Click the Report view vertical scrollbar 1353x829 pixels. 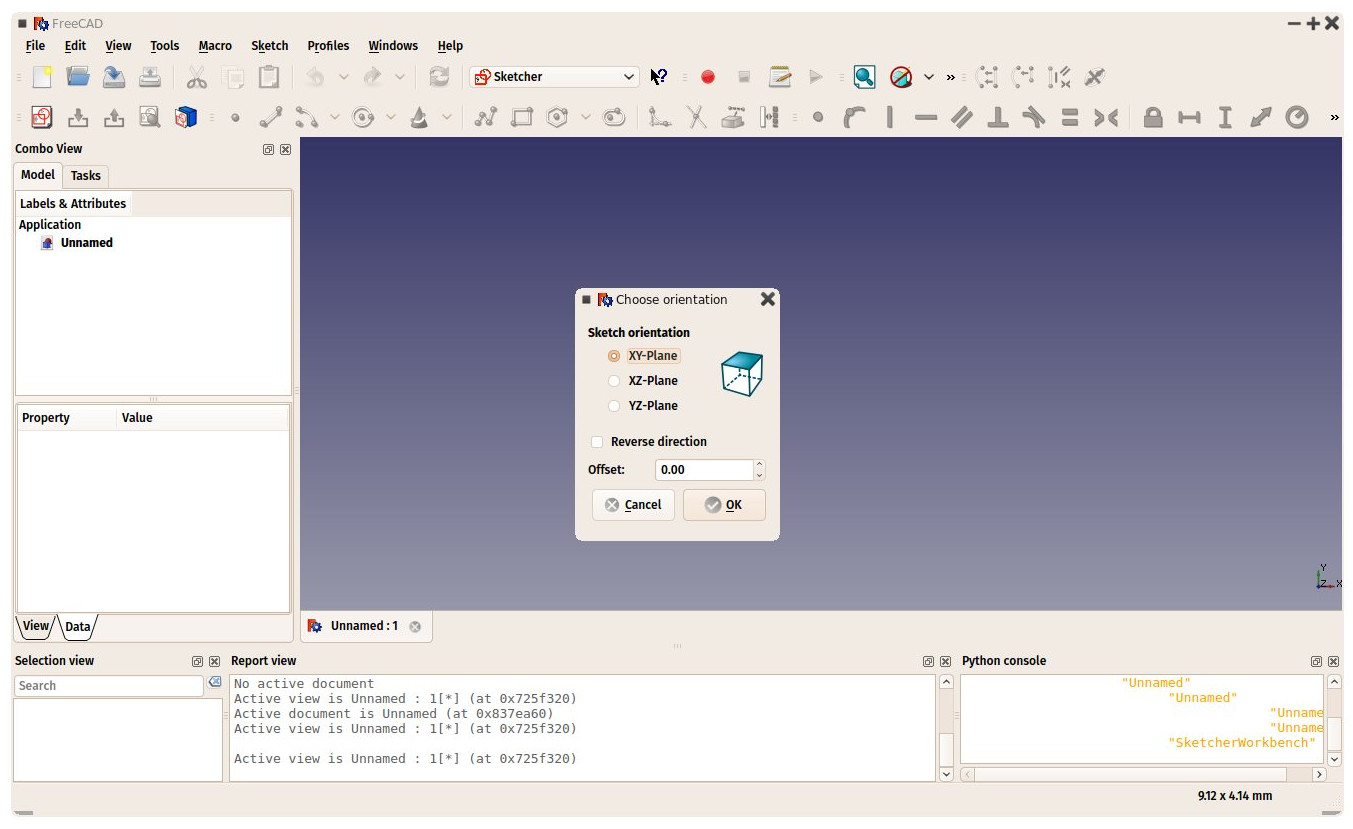click(x=946, y=728)
